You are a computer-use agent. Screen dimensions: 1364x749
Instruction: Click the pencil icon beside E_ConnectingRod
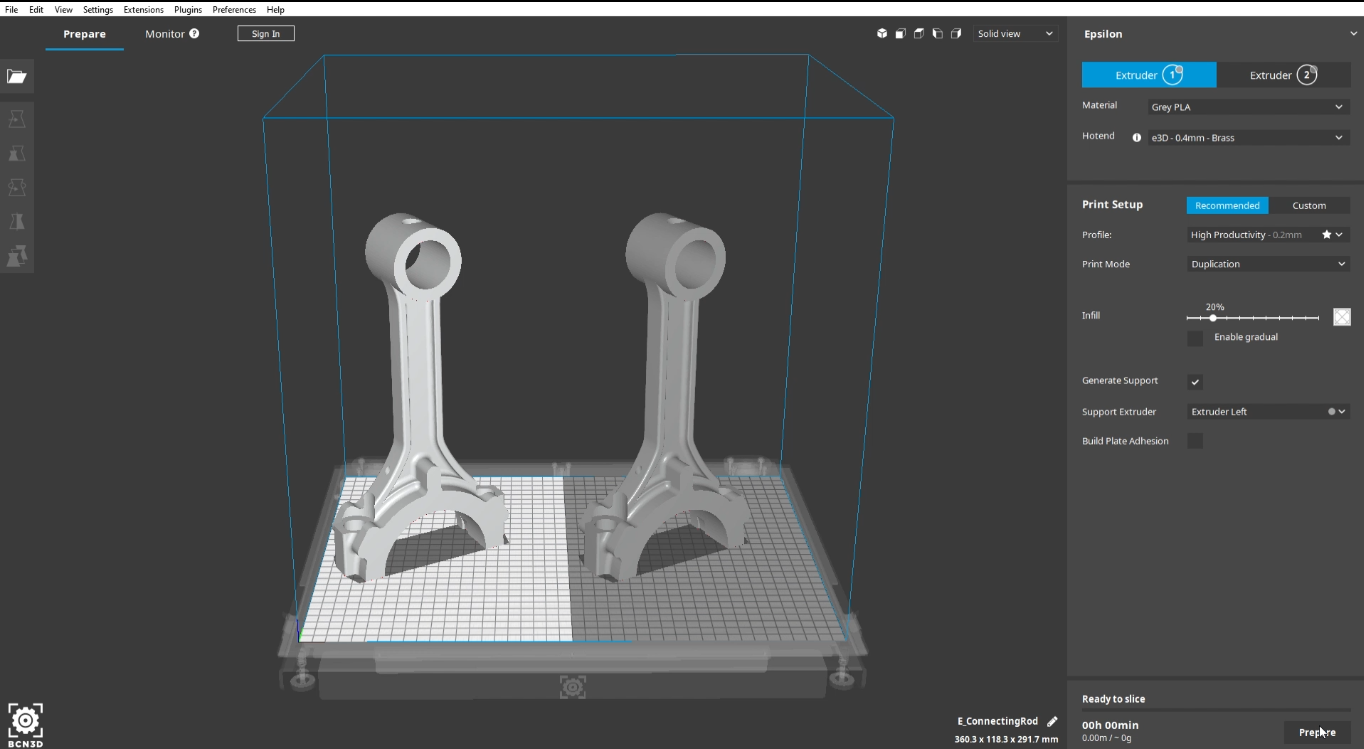[1052, 721]
